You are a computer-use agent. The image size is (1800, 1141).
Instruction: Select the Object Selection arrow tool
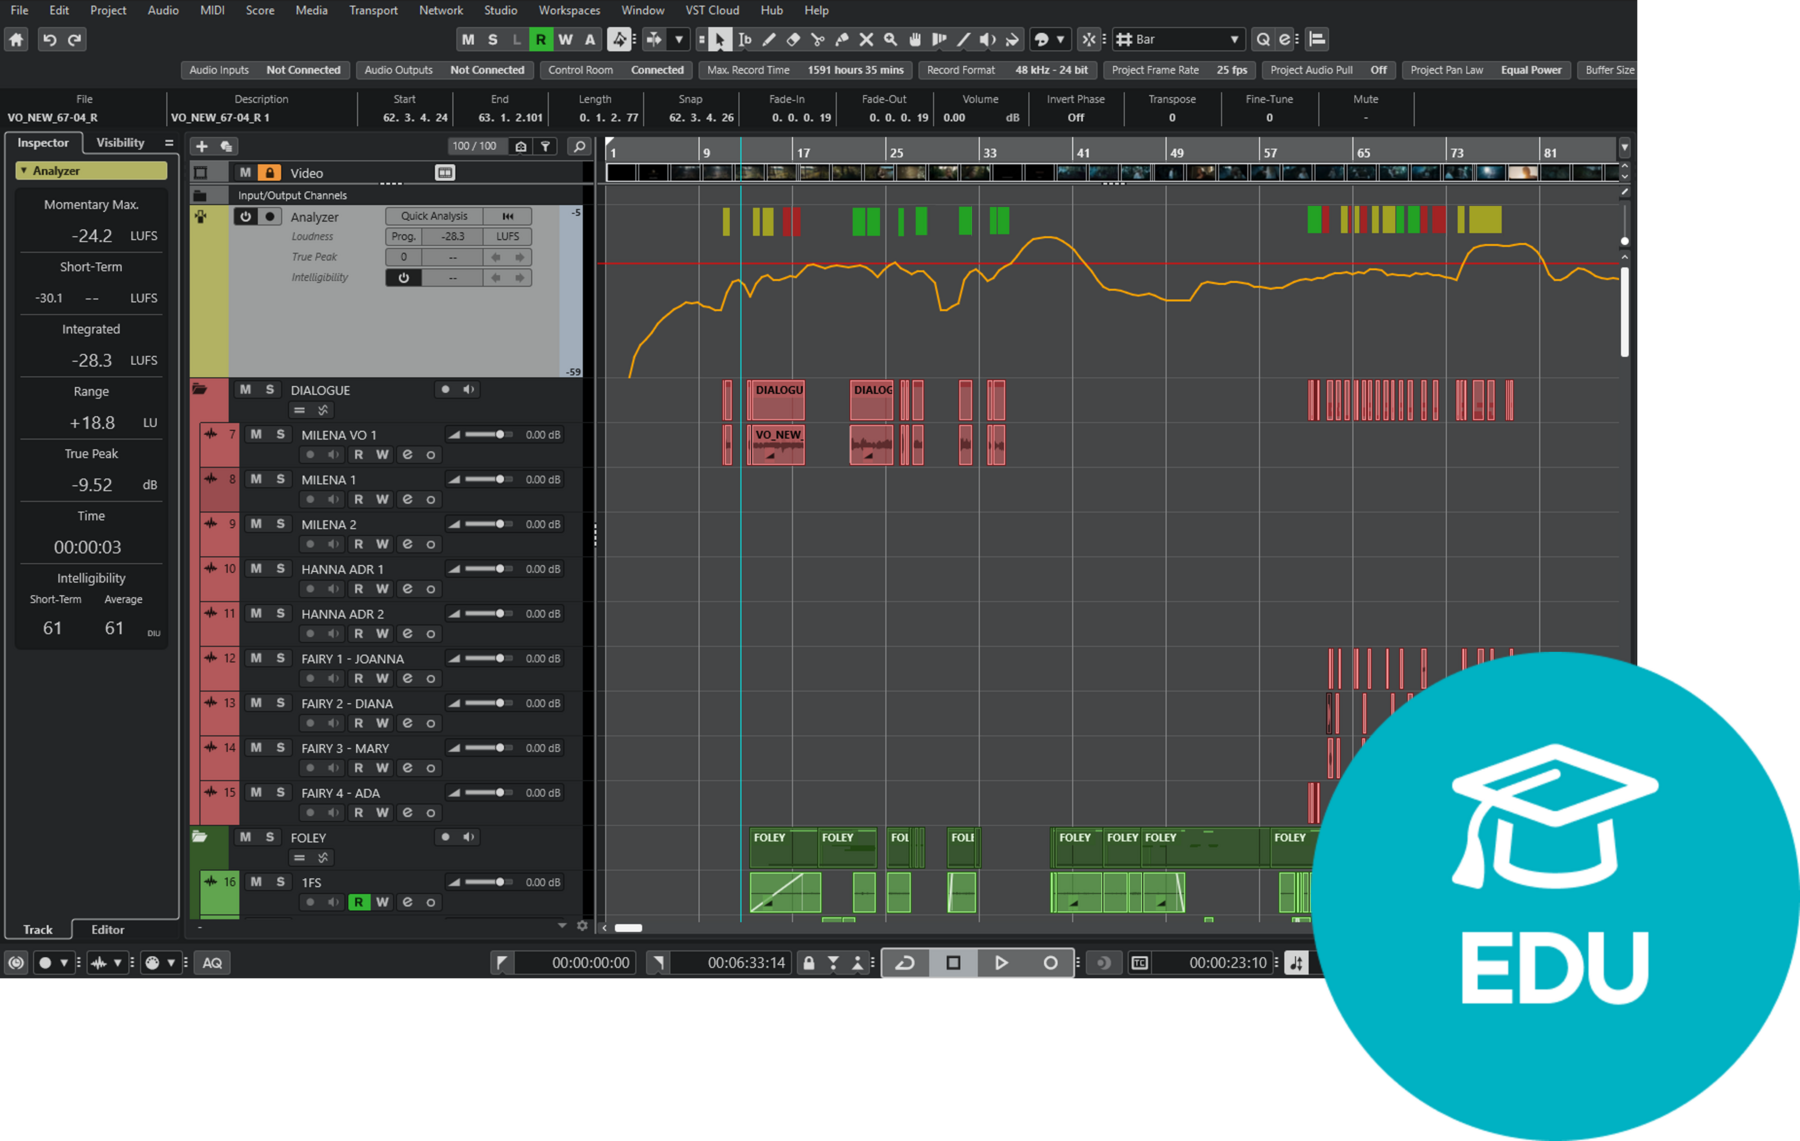[x=720, y=40]
